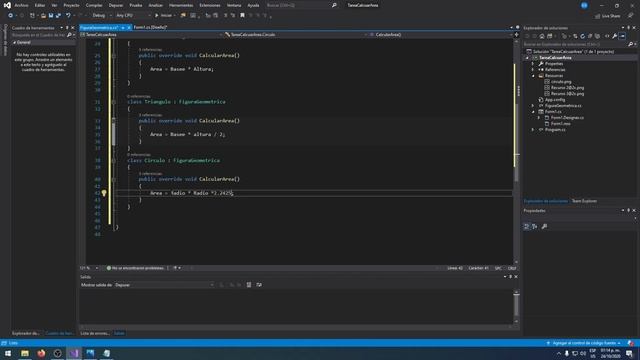This screenshot has width=640, height=360.
Task: Switch to the Team Explorer tab
Action: coord(584,201)
